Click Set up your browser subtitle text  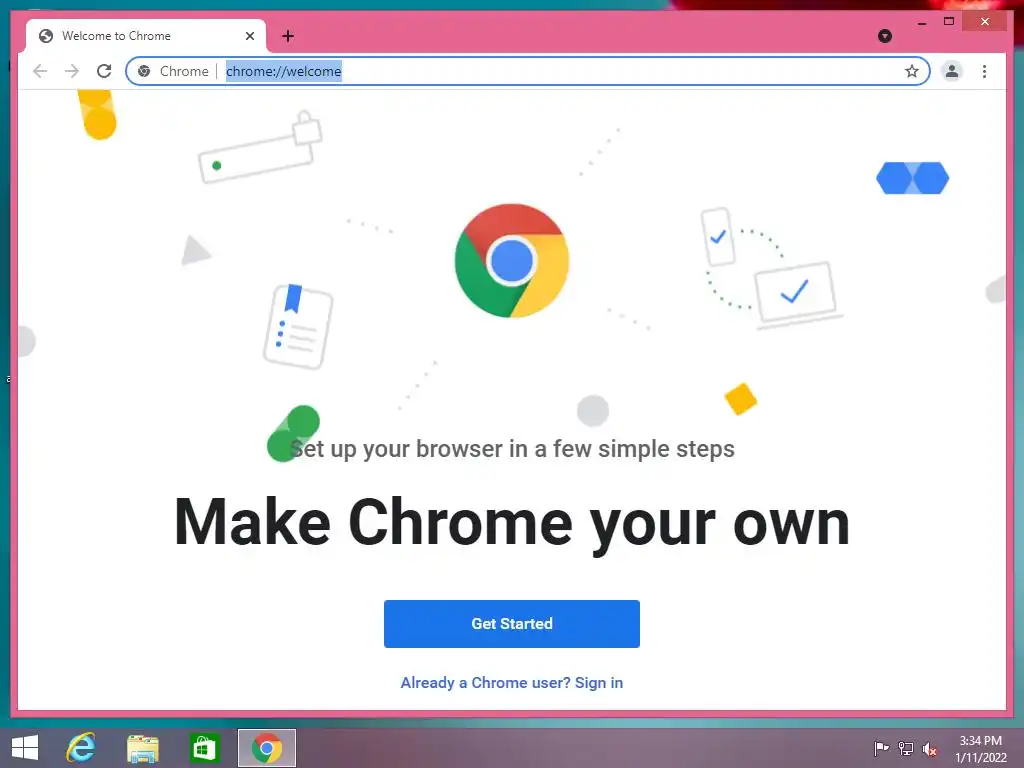coord(512,449)
